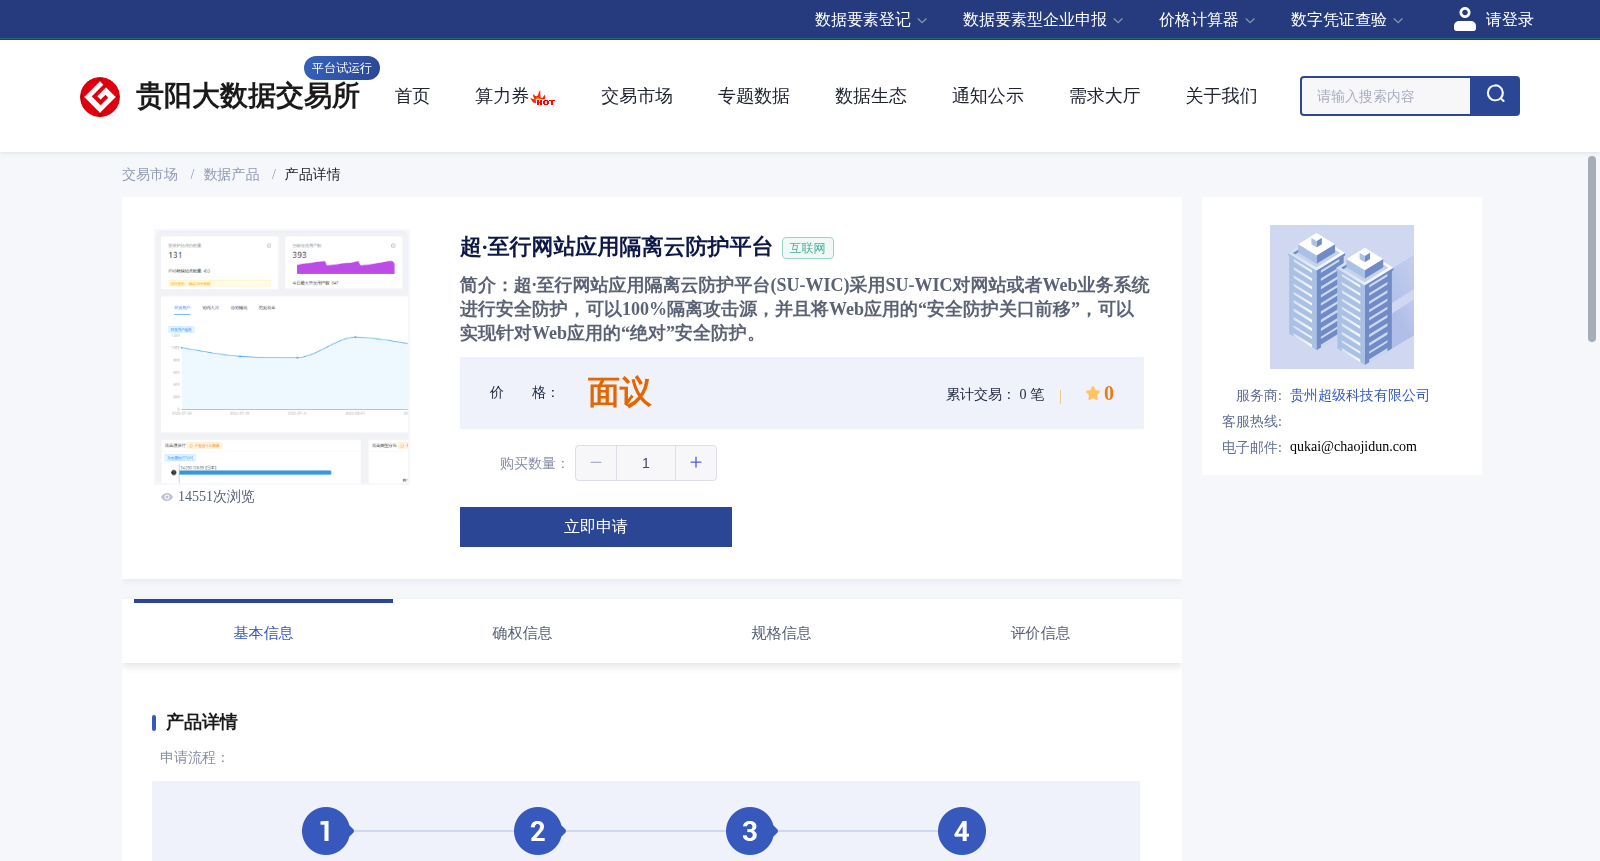Image resolution: width=1600 pixels, height=861 pixels.
Task: Open 贵州超级科技有限公司 provider link
Action: (x=1360, y=396)
